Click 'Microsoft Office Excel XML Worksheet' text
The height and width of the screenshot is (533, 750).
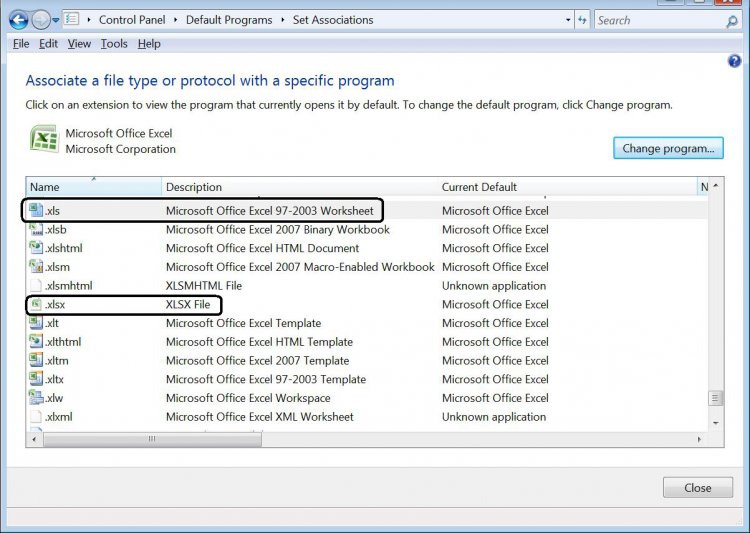click(x=259, y=417)
